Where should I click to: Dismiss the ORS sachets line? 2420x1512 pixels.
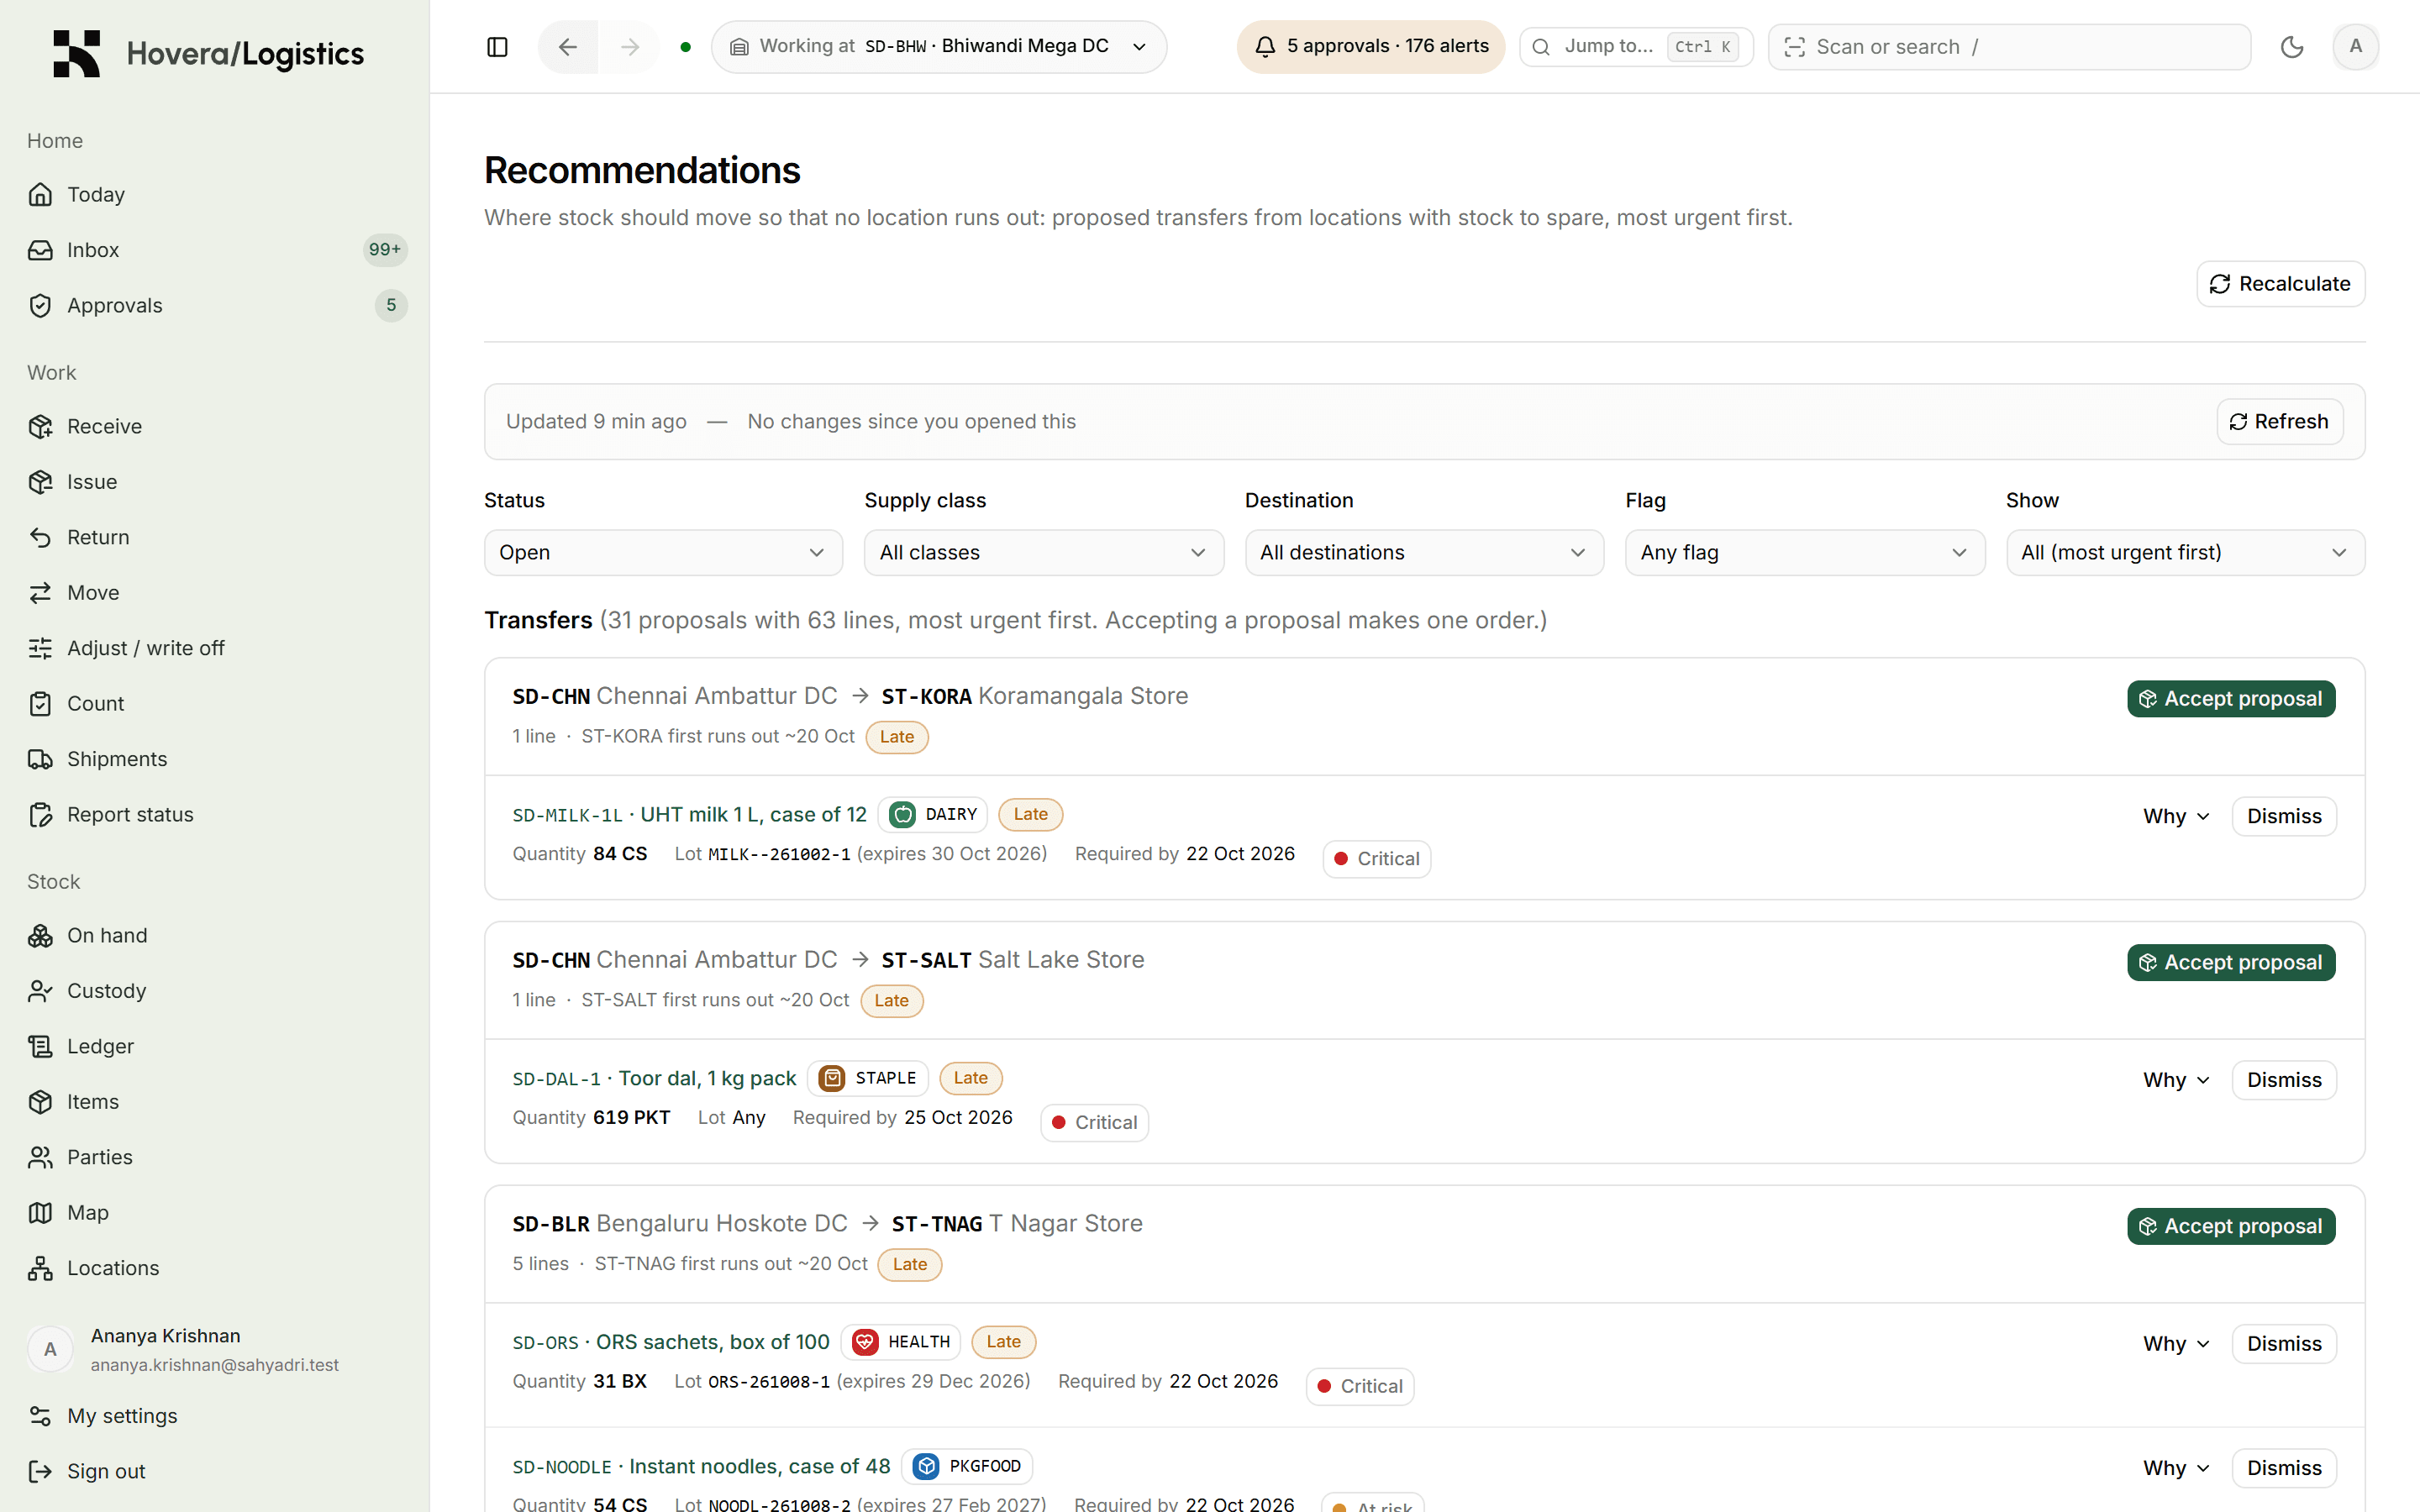[2284, 1344]
